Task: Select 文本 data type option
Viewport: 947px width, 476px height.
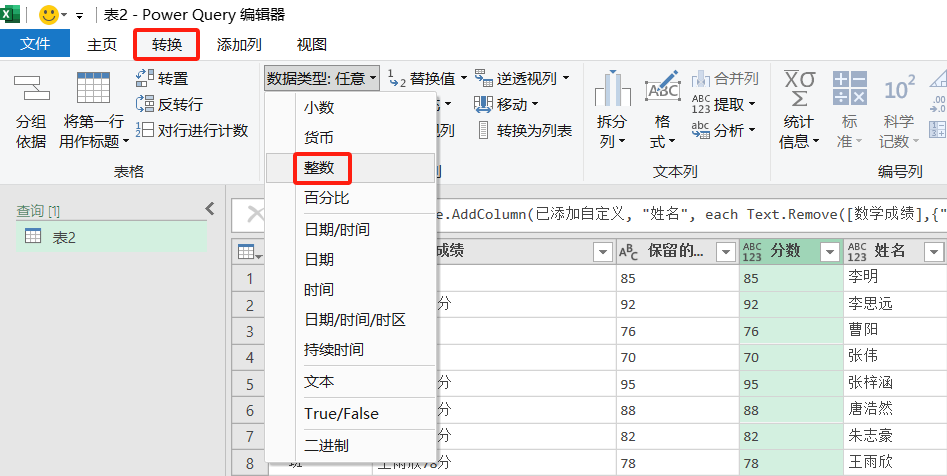Action: click(350, 382)
